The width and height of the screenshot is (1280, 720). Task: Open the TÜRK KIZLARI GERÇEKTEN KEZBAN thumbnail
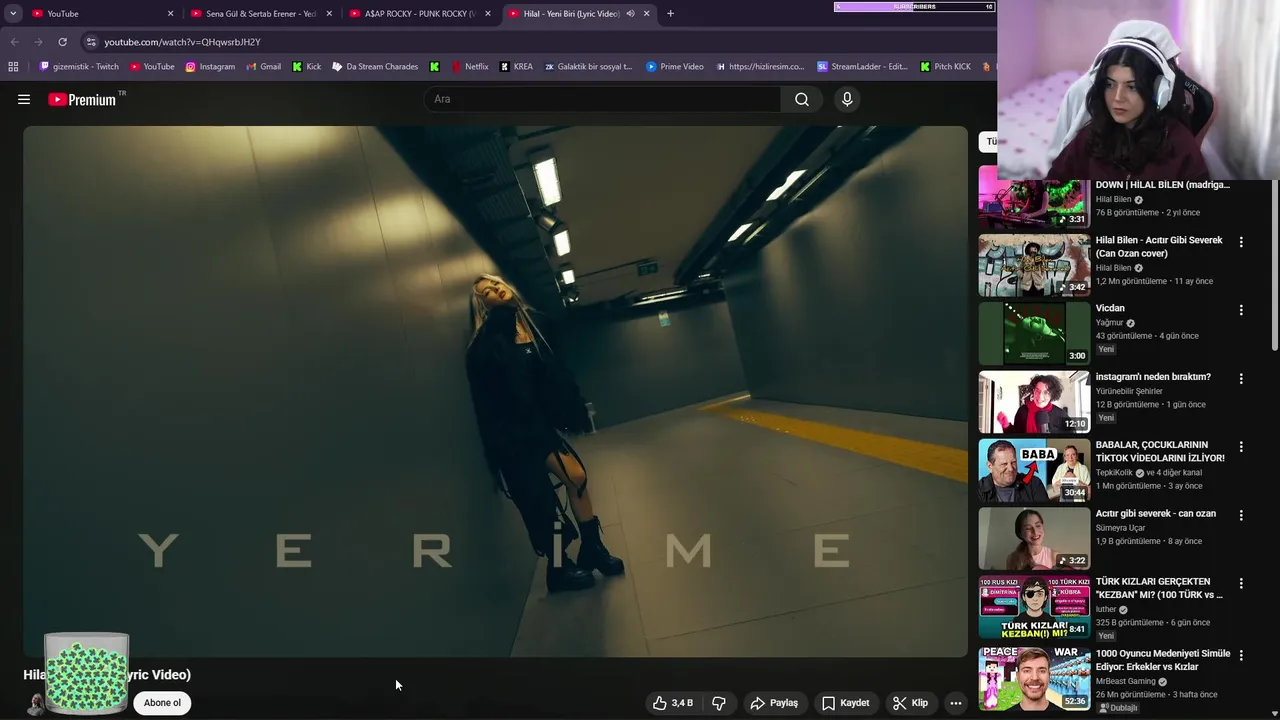pos(1034,607)
